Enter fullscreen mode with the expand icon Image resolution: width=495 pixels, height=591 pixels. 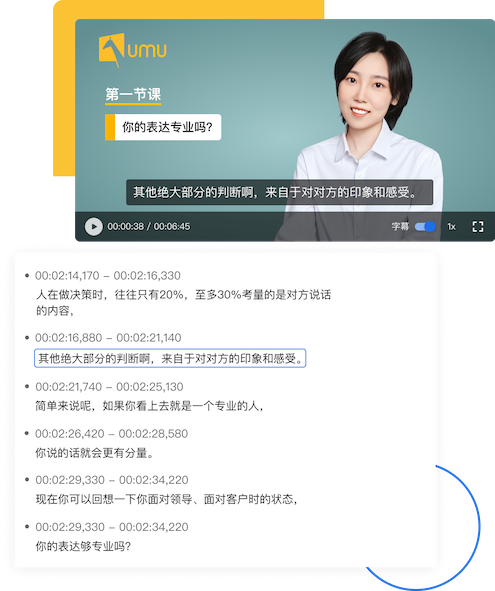(478, 227)
